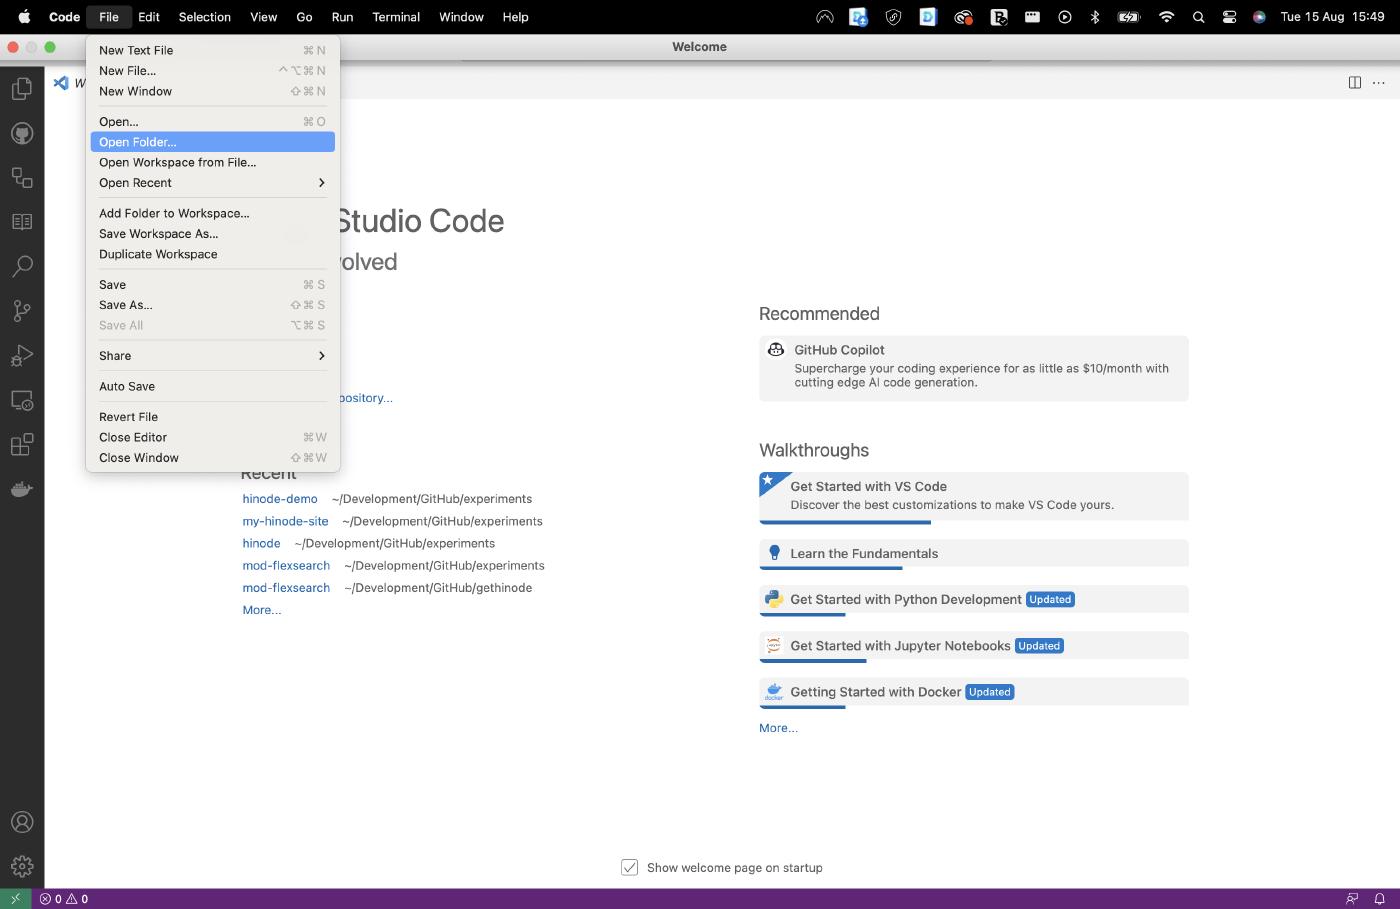The width and height of the screenshot is (1400, 909).
Task: Open the Explorer view in activity bar
Action: pyautogui.click(x=22, y=89)
